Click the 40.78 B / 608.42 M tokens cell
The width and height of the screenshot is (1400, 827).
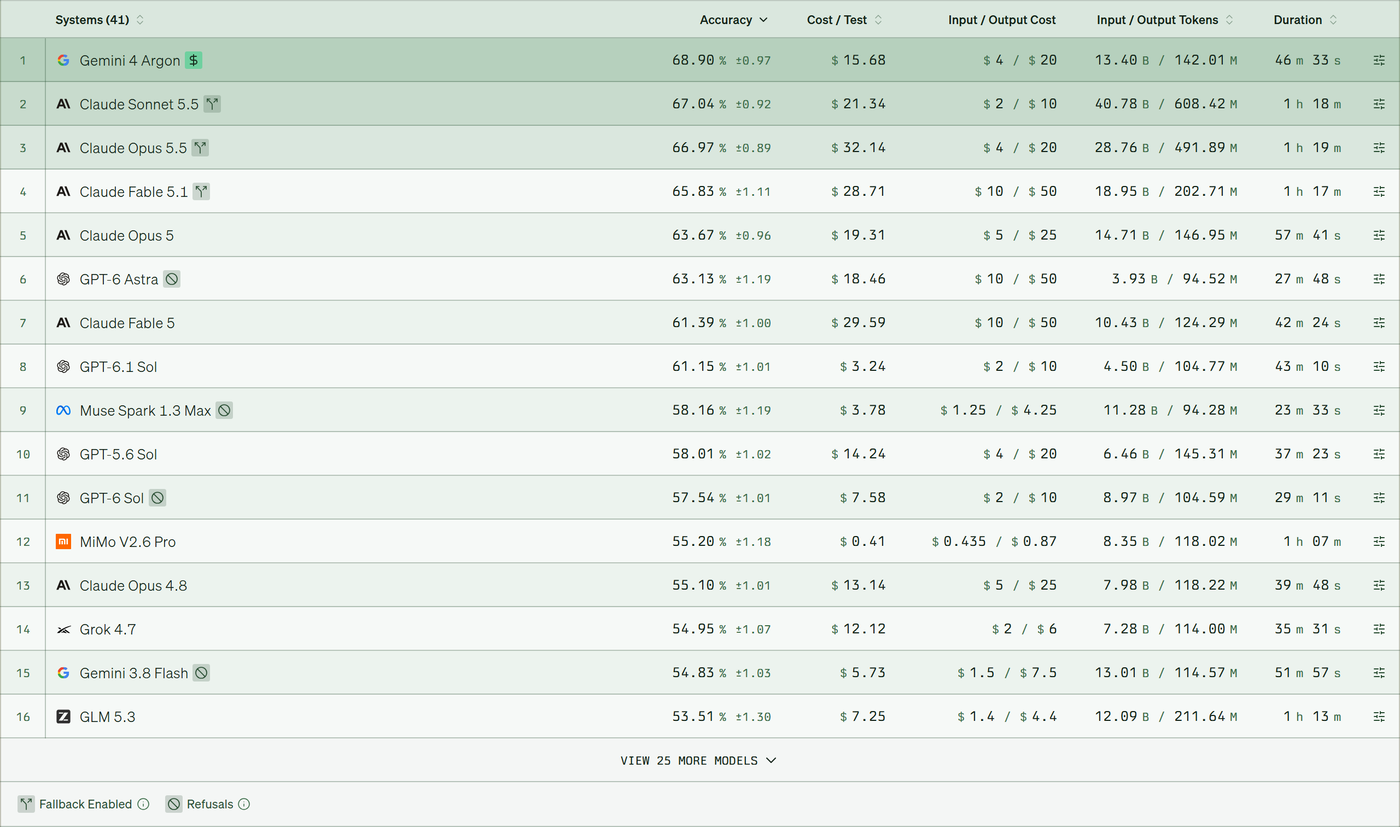point(1166,104)
